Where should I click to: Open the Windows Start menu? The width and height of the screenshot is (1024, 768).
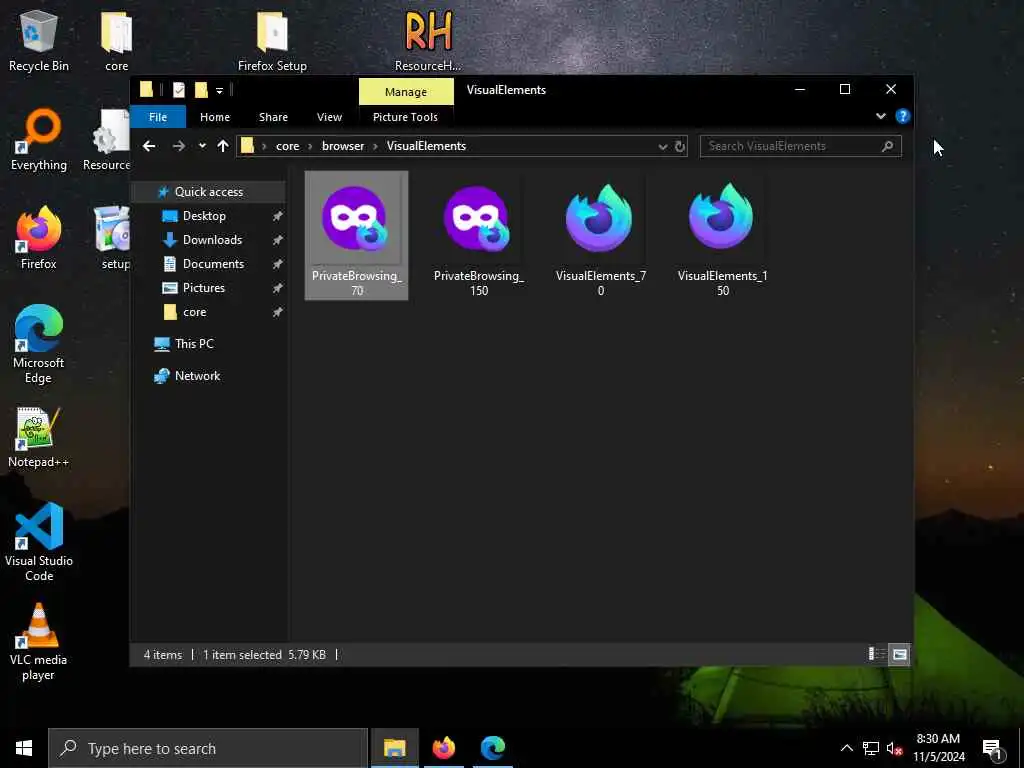[x=24, y=748]
